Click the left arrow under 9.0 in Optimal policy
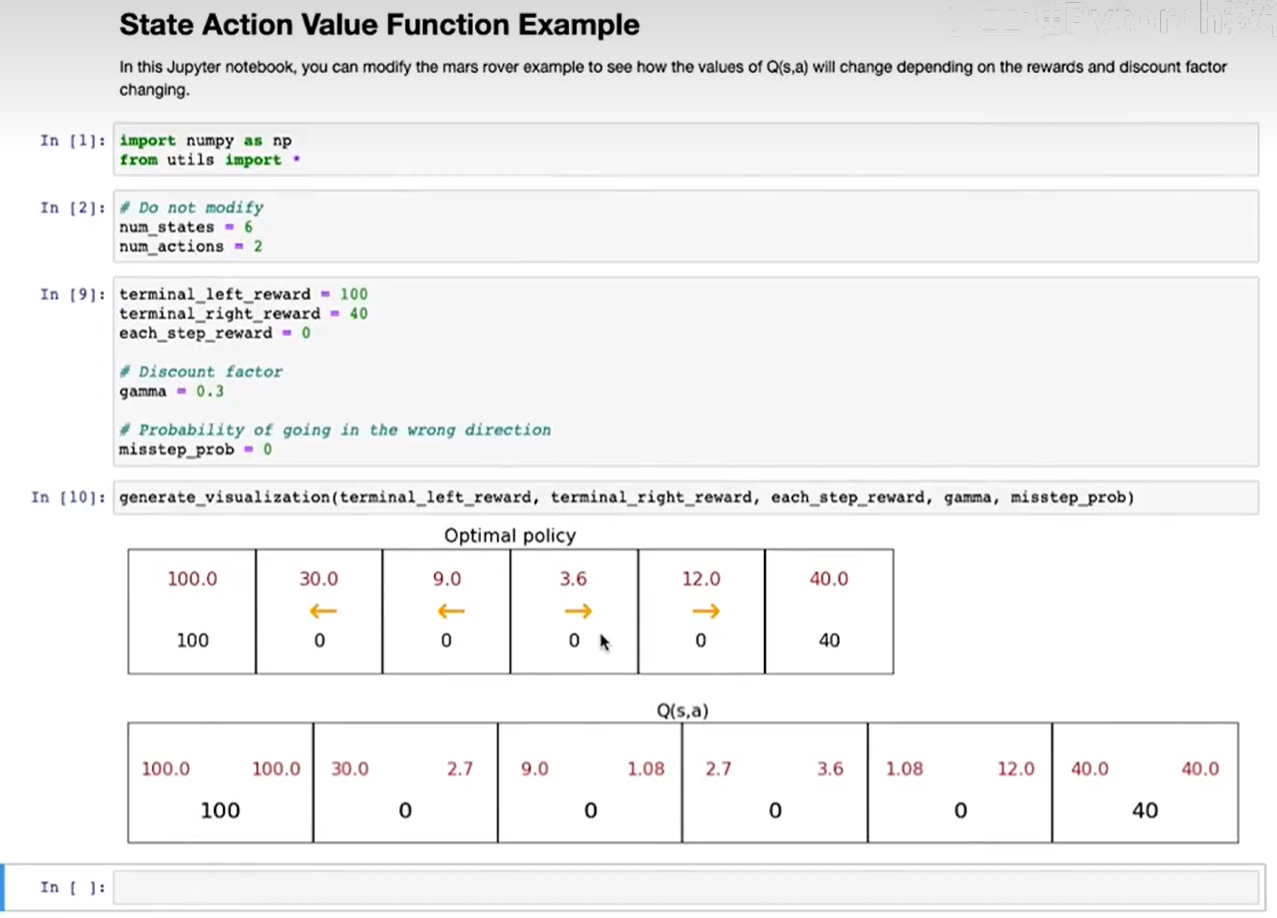The width and height of the screenshot is (1277, 918). pos(451,611)
